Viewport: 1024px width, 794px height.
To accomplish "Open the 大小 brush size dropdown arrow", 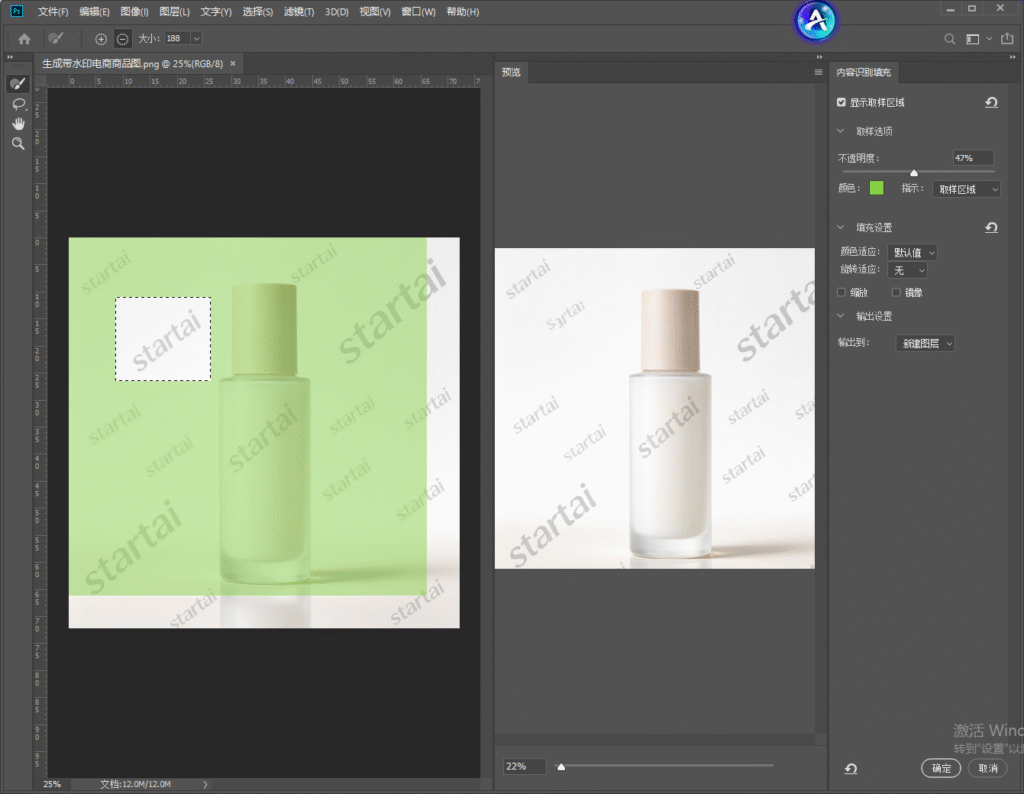I will [x=196, y=39].
